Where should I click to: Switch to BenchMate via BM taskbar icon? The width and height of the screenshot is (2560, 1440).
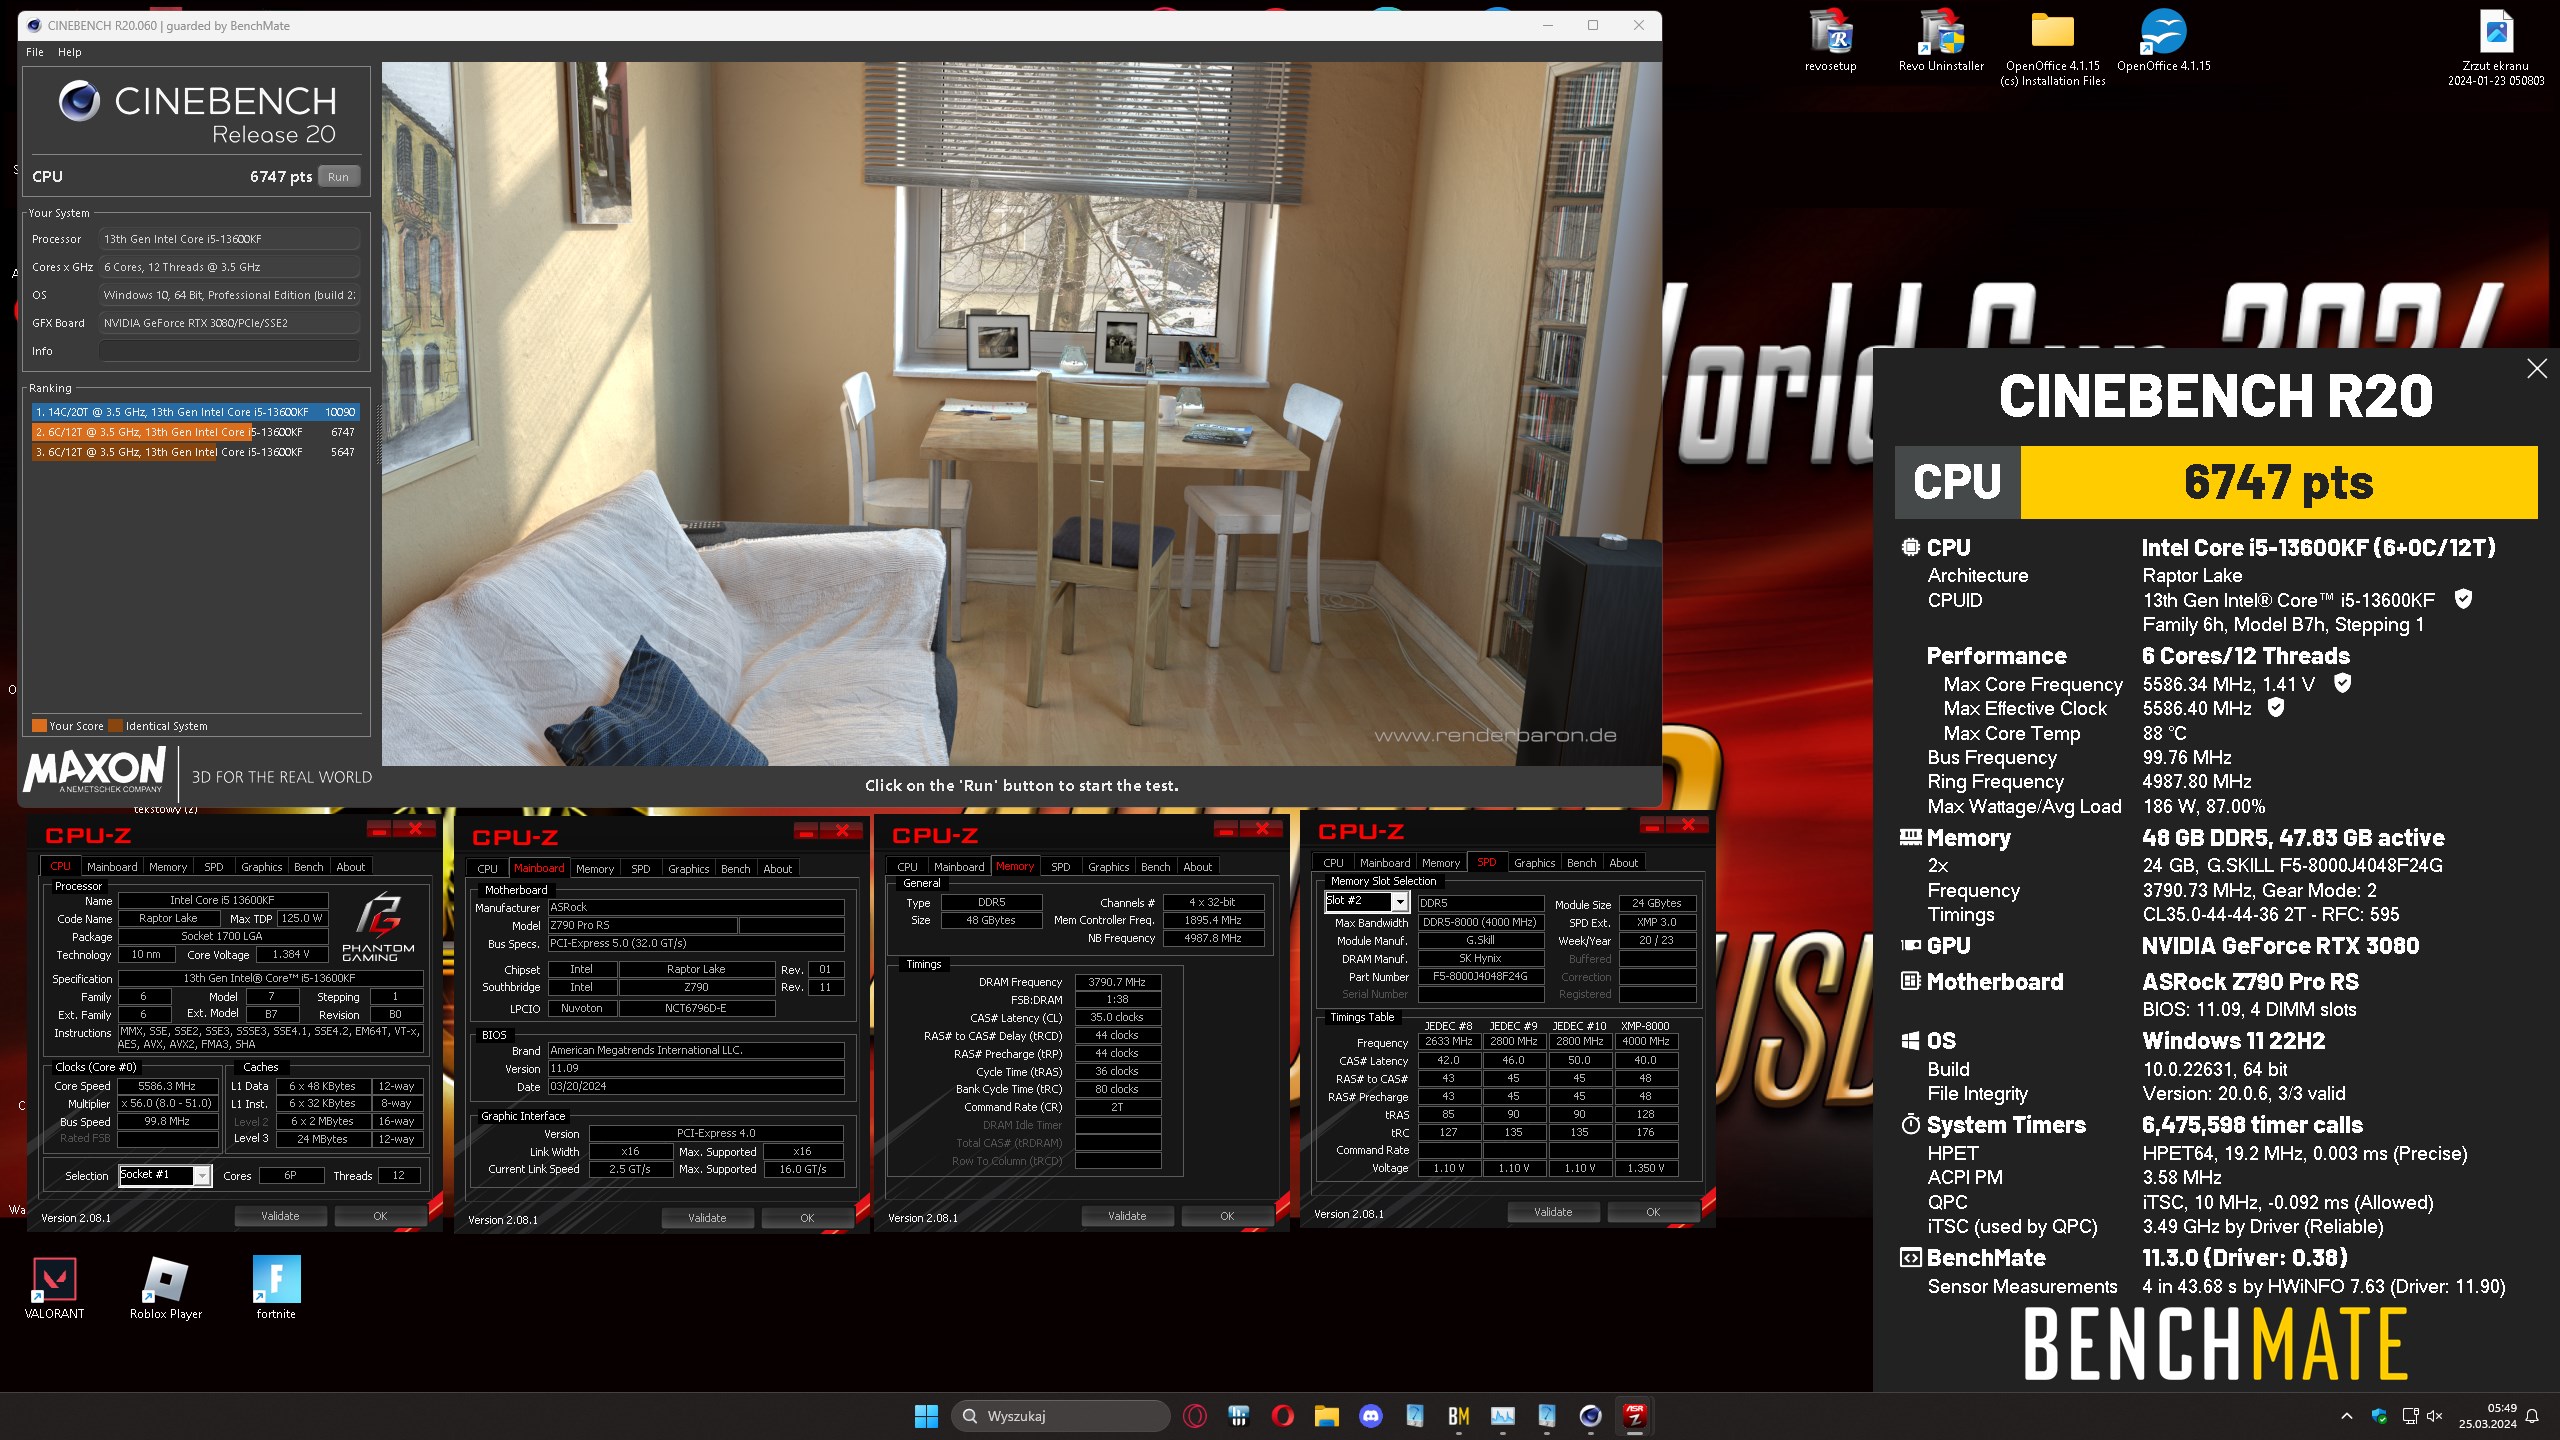click(x=1458, y=1416)
